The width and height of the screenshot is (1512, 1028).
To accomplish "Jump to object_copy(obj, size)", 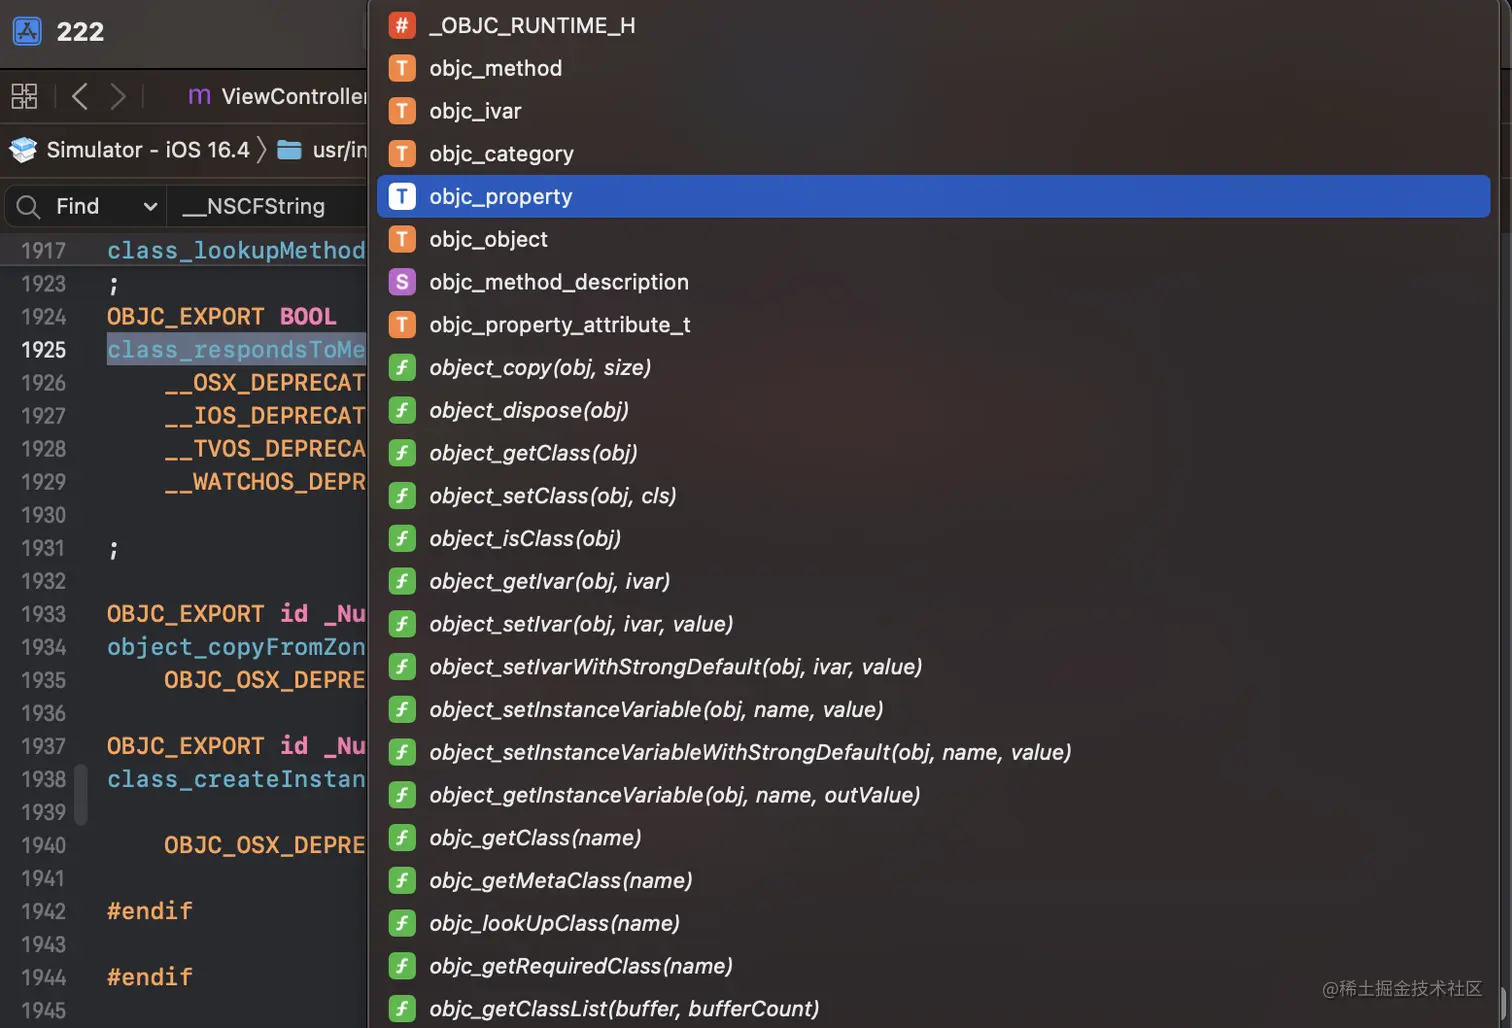I will pos(933,367).
